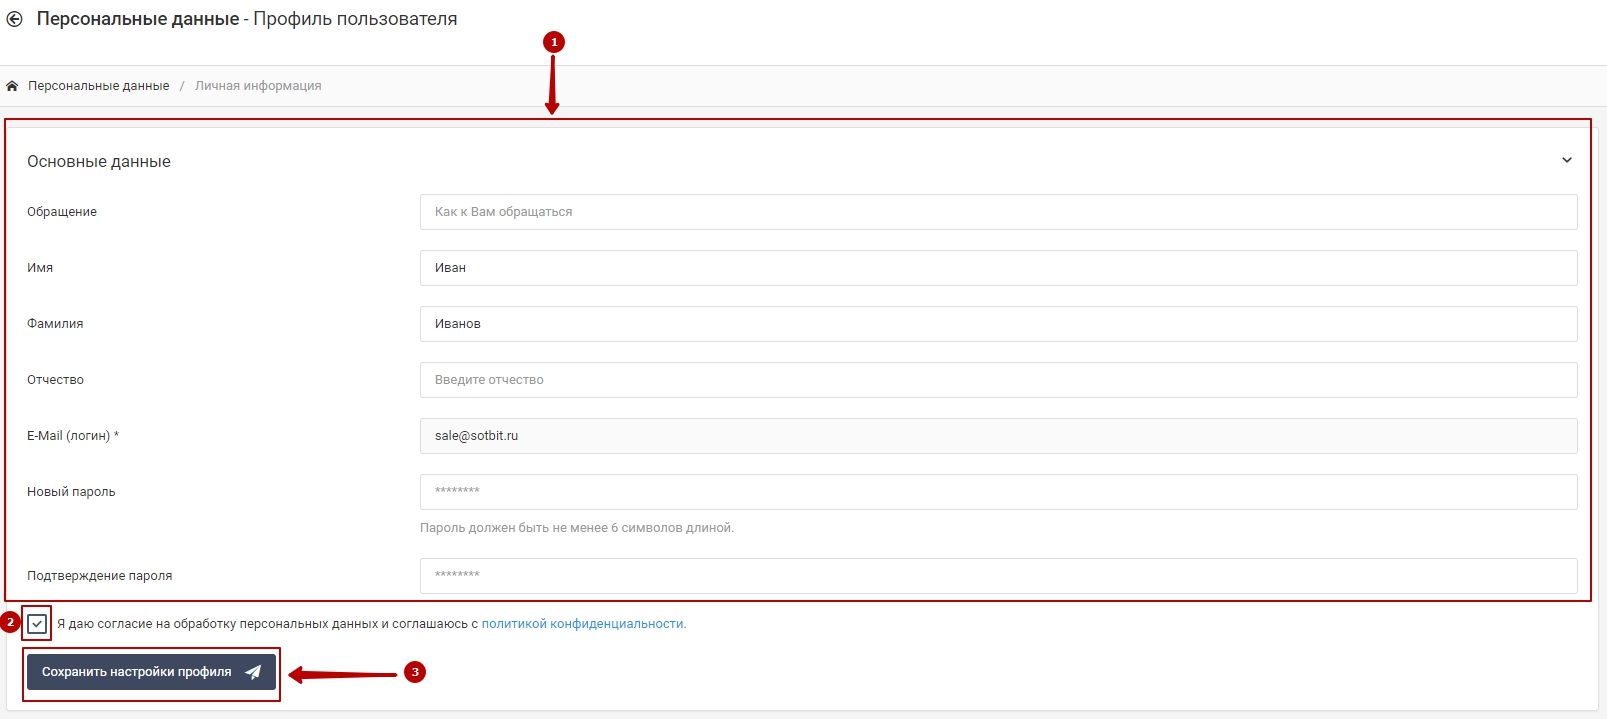Click the Основные данные section heading
This screenshot has height=719, width=1607.
99,162
